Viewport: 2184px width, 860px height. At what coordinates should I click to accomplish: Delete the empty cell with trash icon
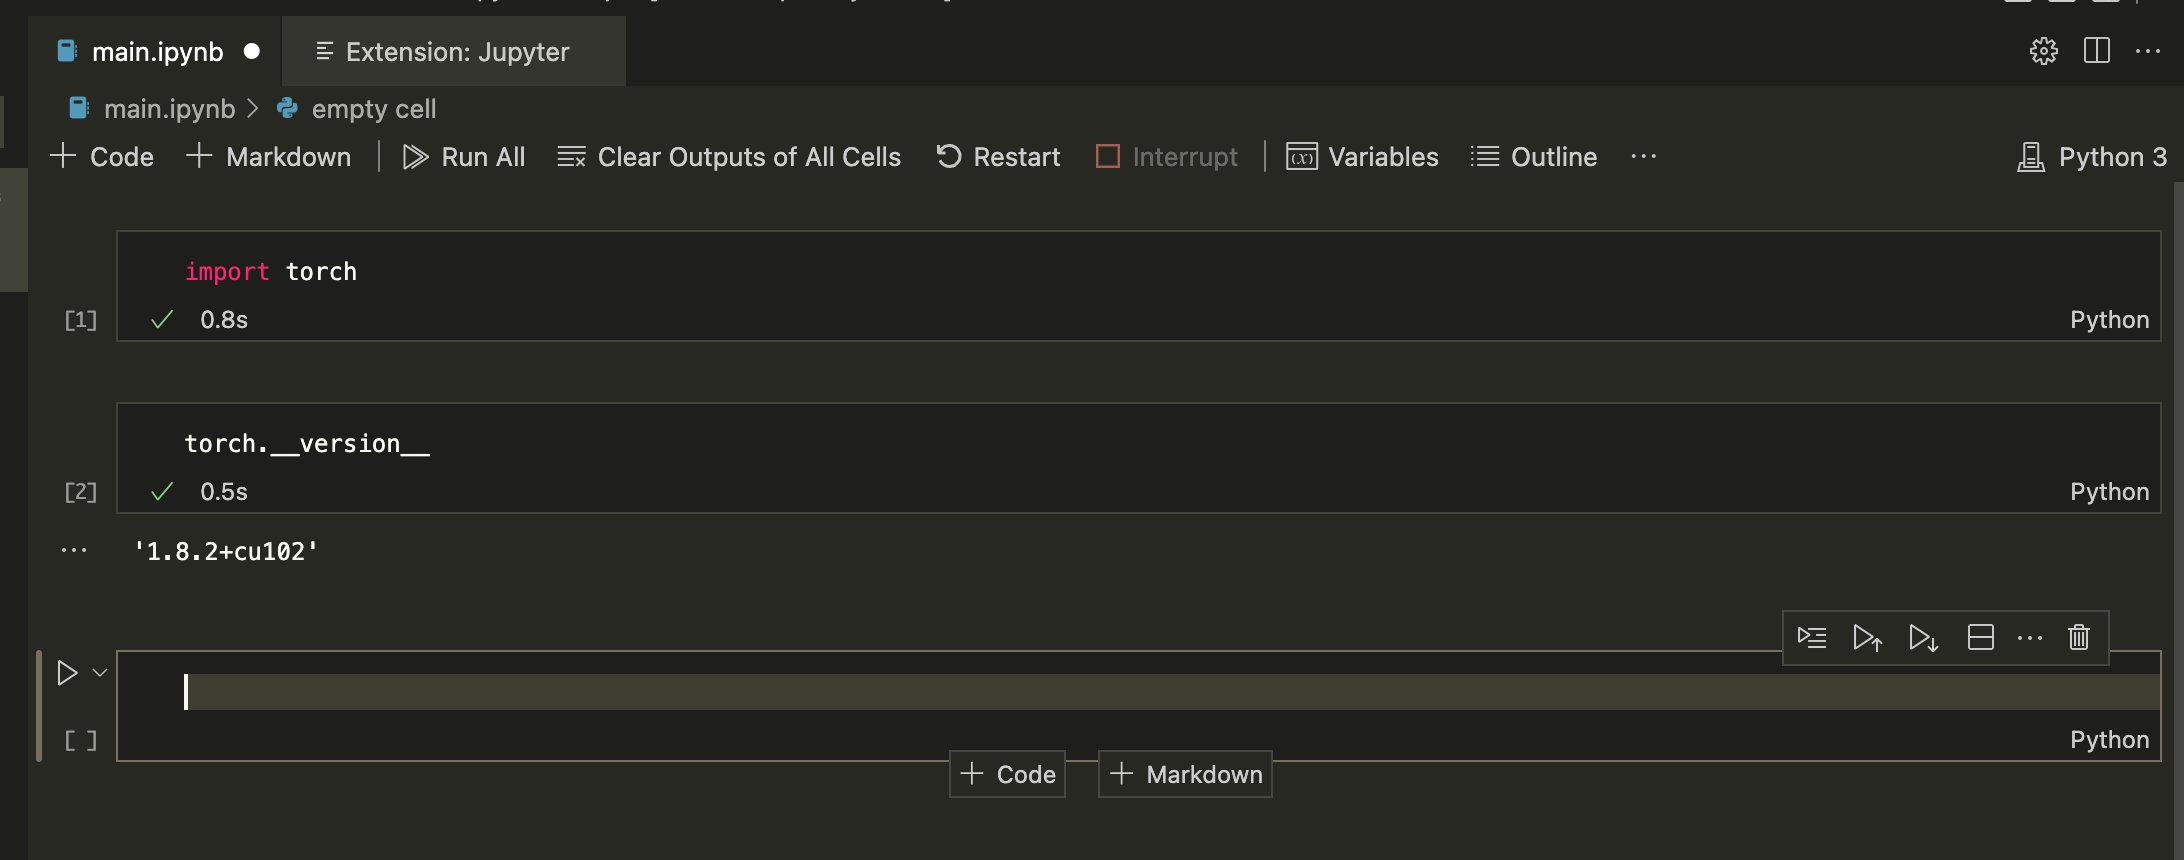pyautogui.click(x=2079, y=638)
